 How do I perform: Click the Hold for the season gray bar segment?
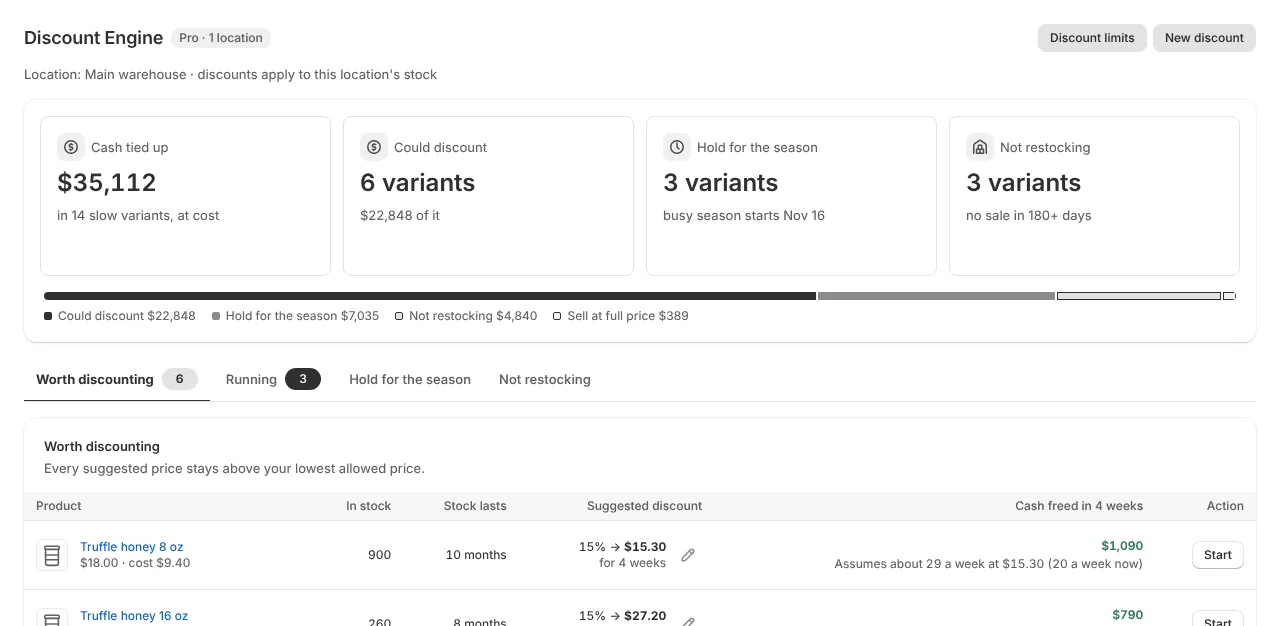pyautogui.click(x=936, y=296)
